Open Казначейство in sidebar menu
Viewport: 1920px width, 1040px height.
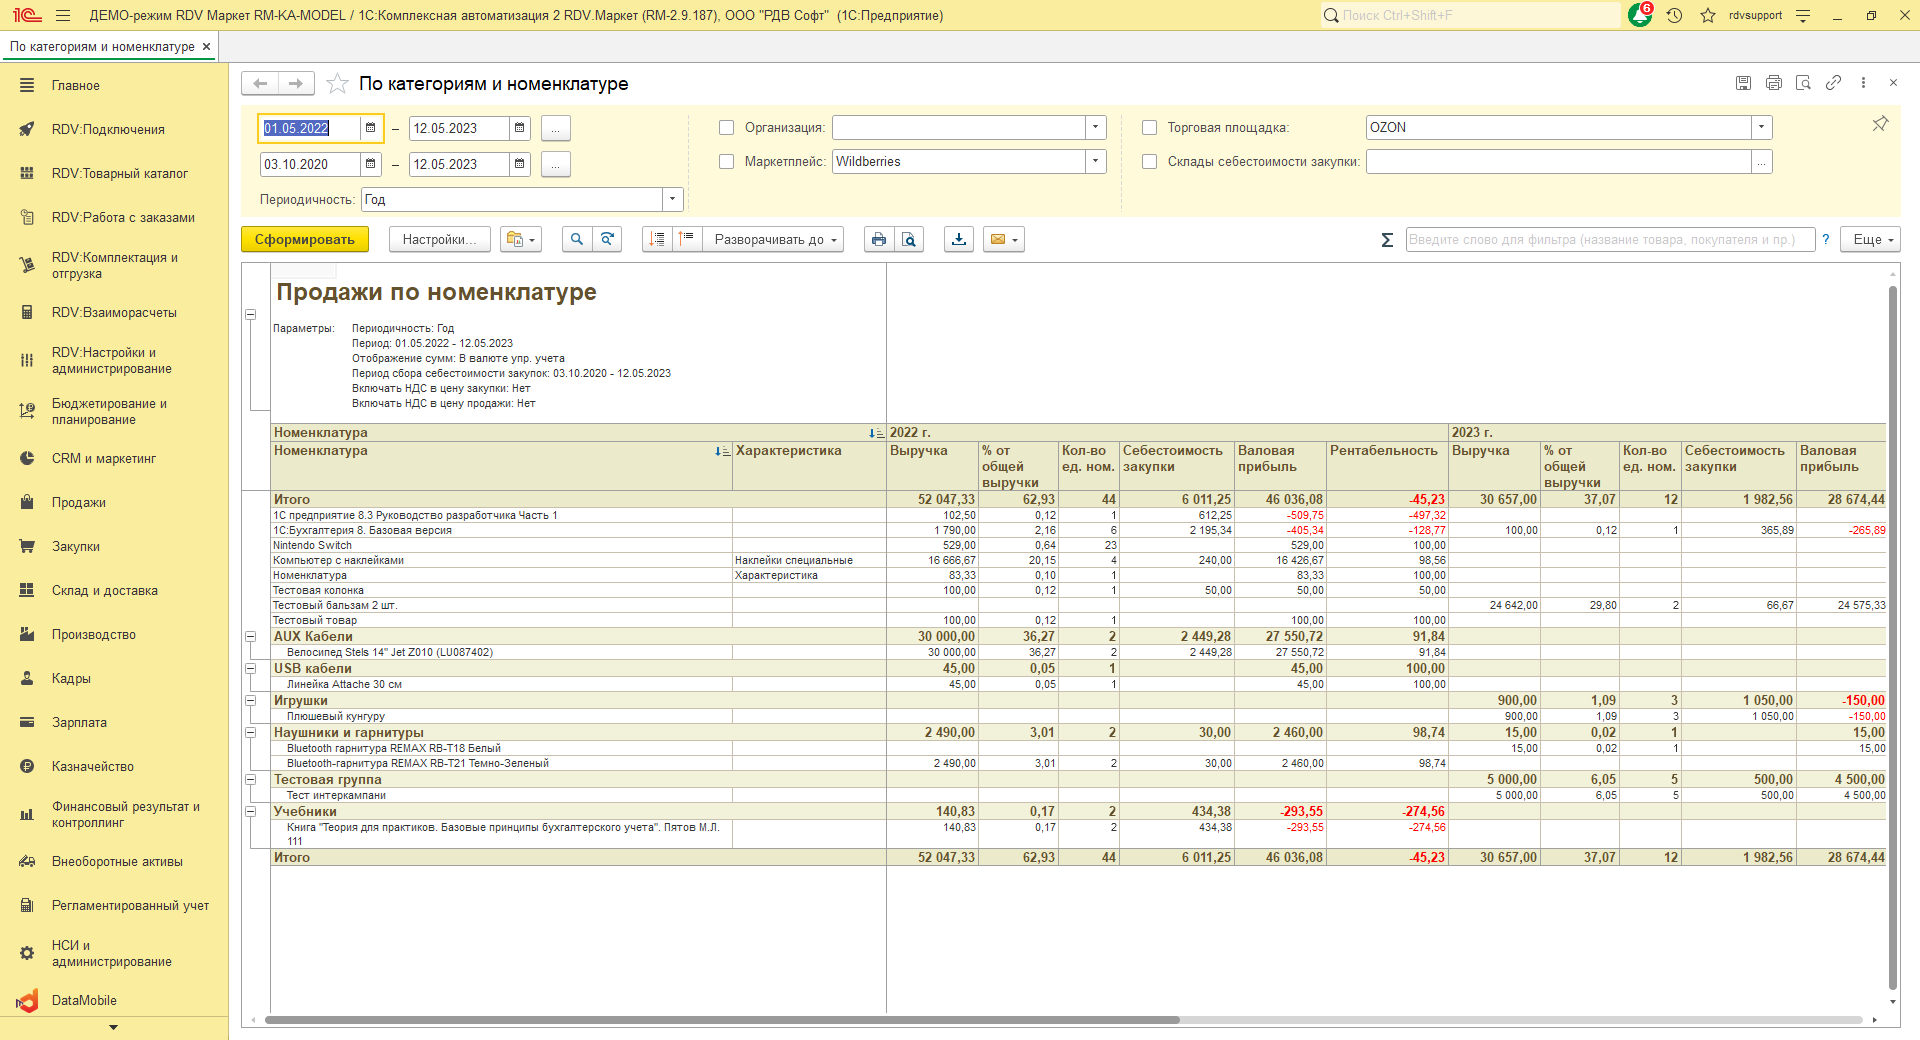[93, 767]
